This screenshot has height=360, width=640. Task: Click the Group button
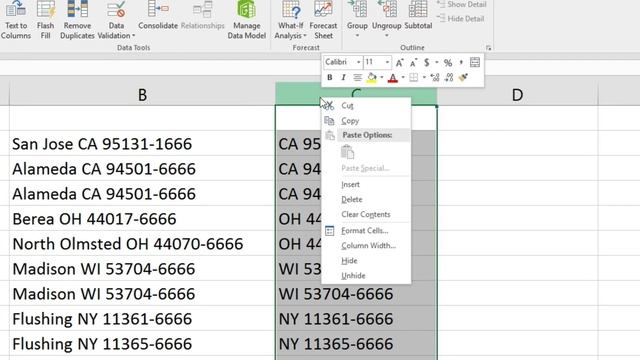click(357, 20)
